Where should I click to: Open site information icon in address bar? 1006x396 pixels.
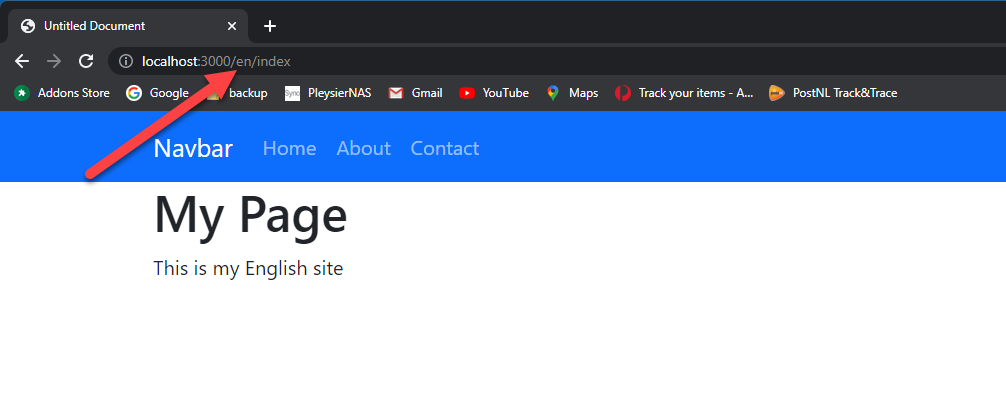pyautogui.click(x=126, y=62)
